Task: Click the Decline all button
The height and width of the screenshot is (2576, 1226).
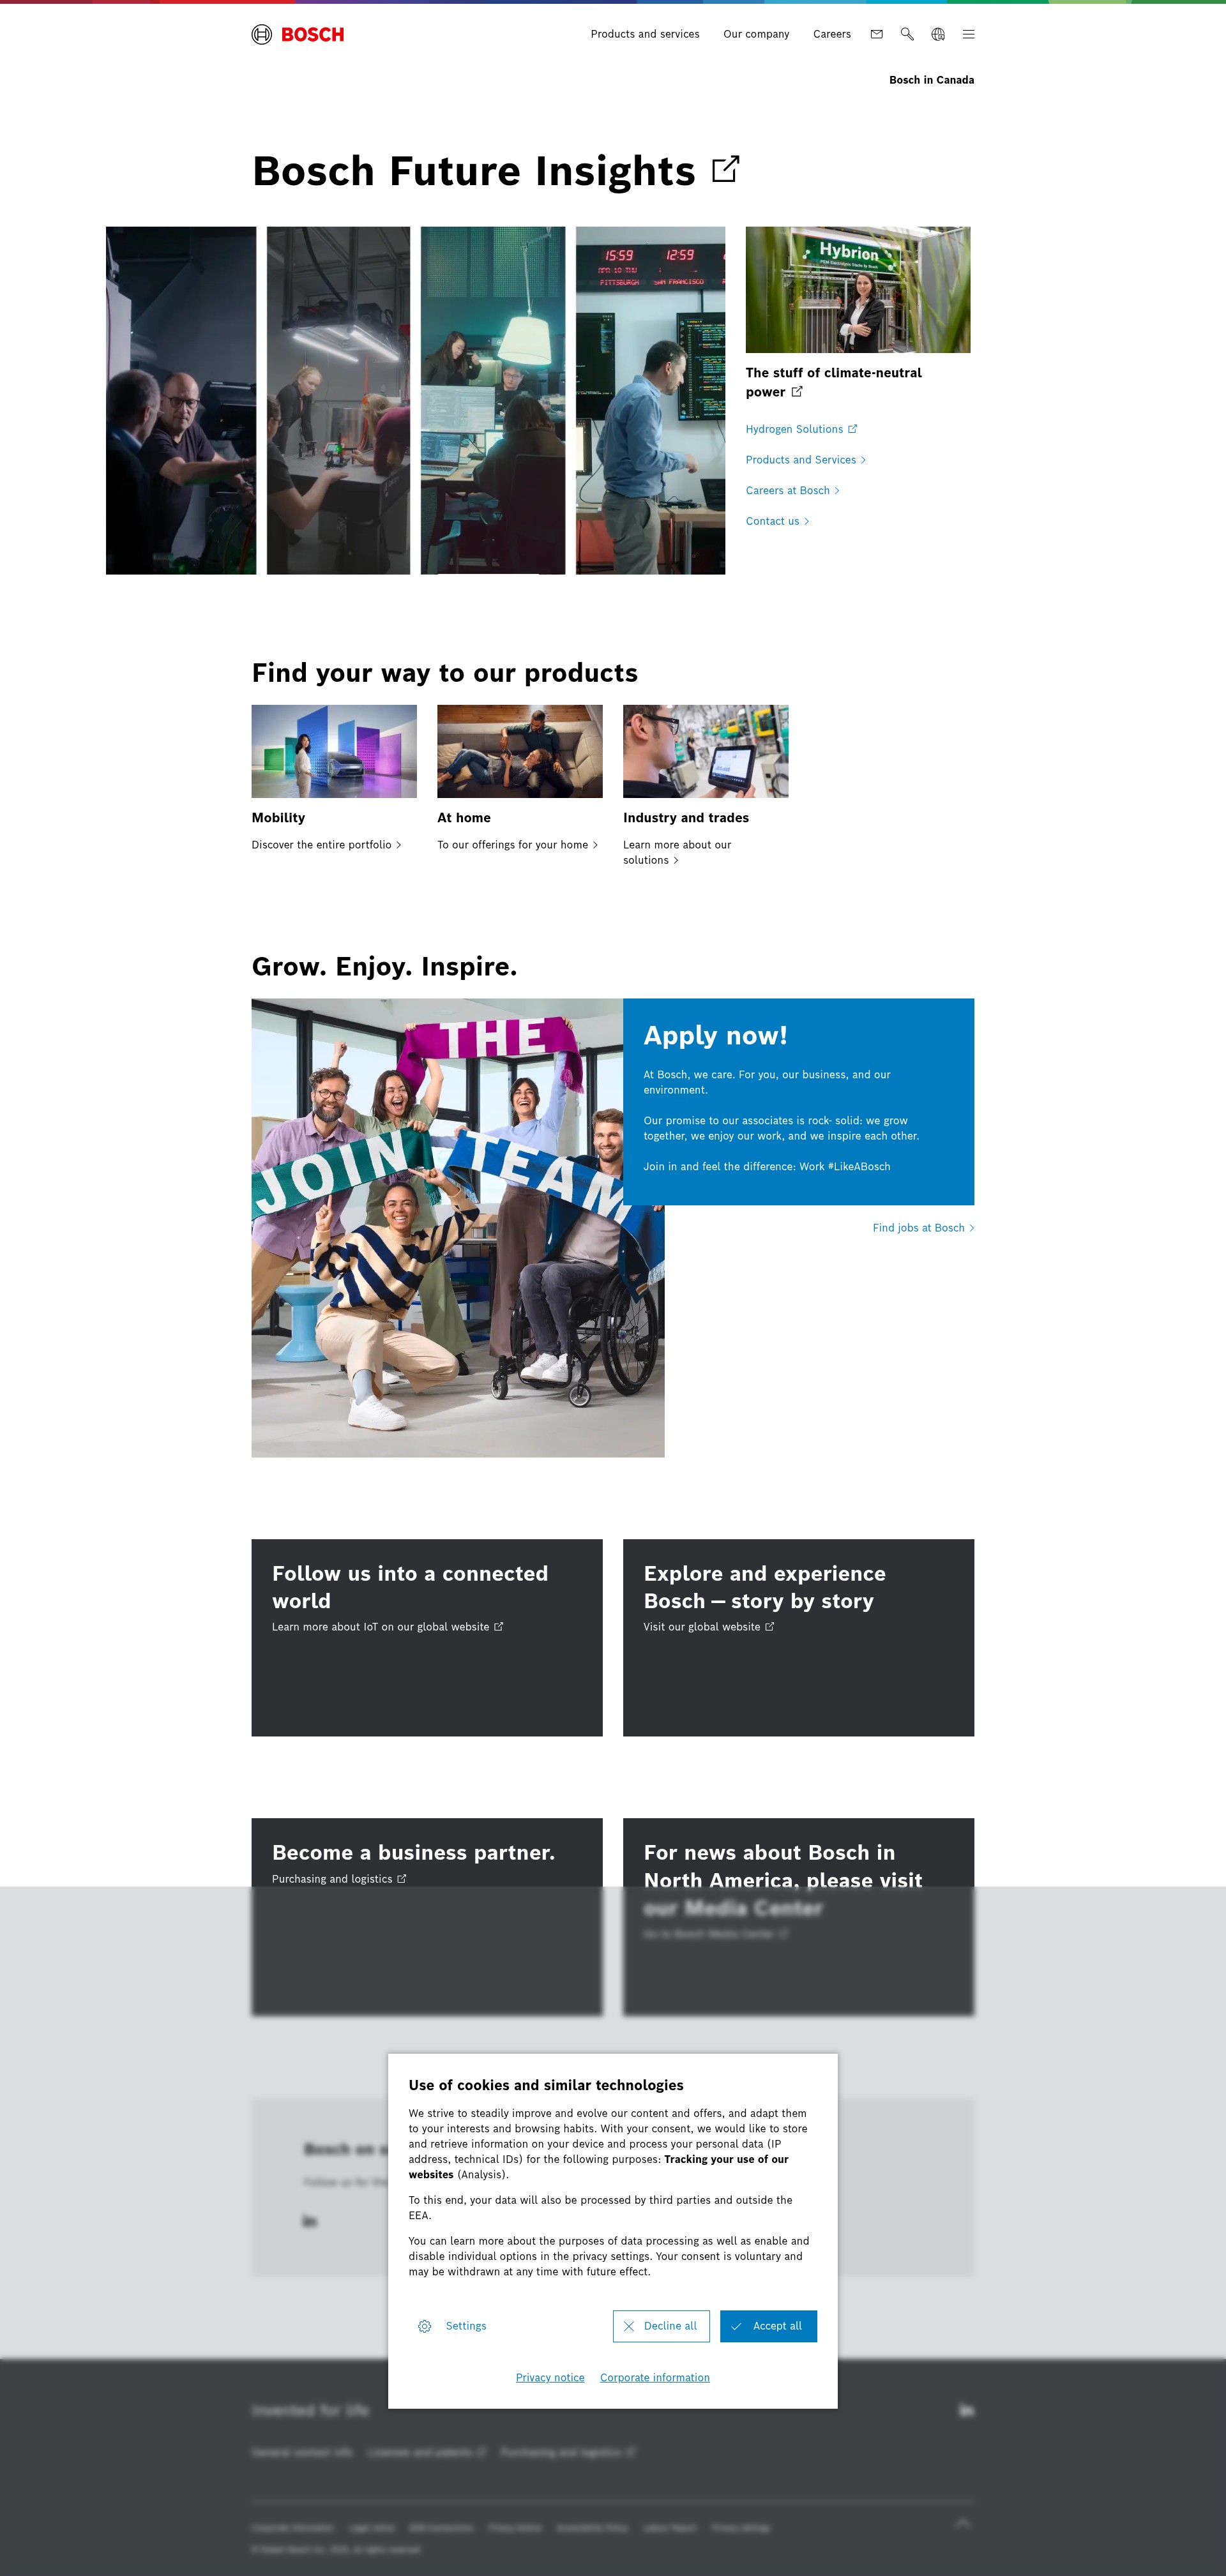Action: tap(661, 2326)
